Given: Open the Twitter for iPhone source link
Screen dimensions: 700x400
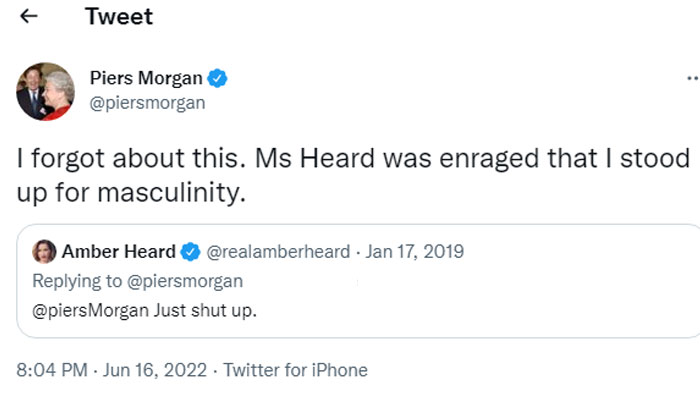Looking at the screenshot, I should tap(295, 370).
